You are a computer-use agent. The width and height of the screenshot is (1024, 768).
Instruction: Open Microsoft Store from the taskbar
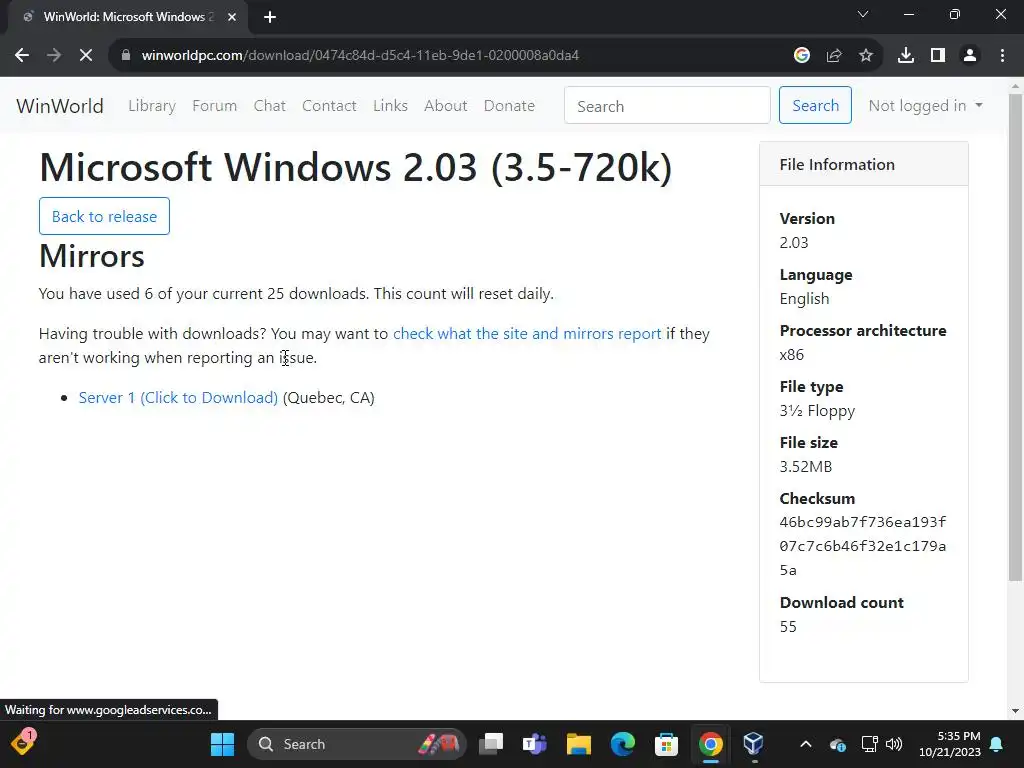point(666,744)
